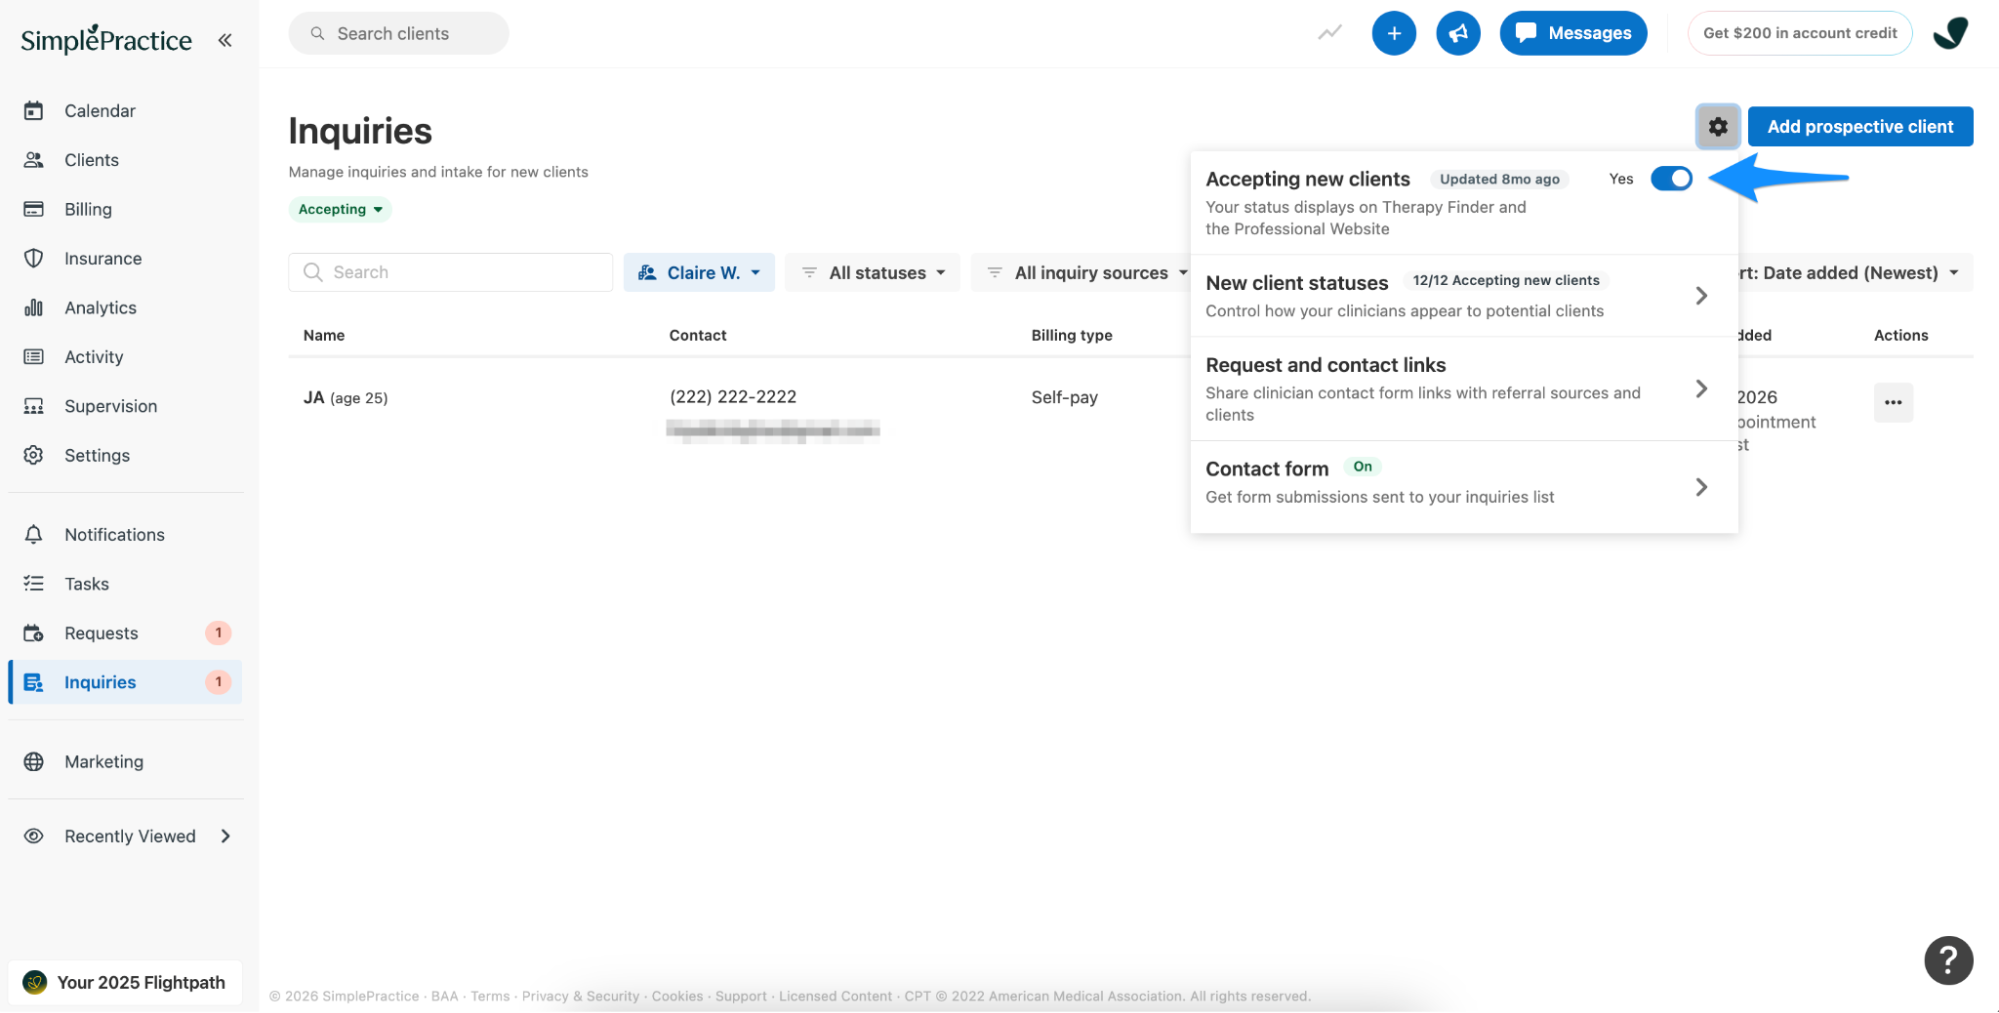Click the Name column header

point(324,335)
